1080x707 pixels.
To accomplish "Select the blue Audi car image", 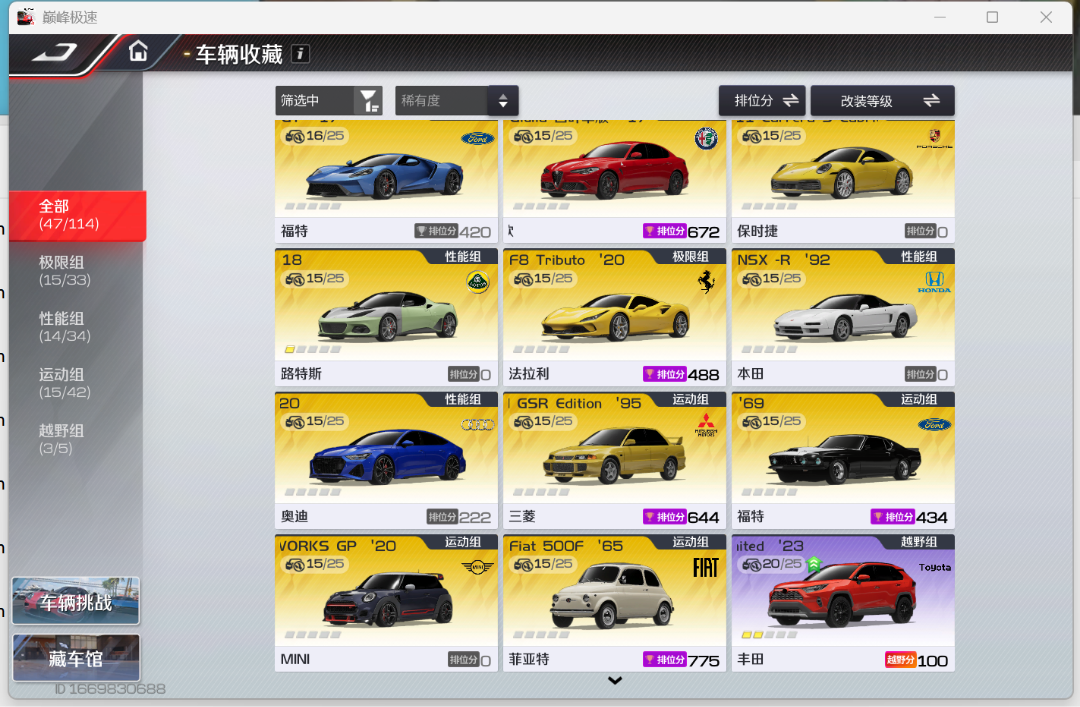I will pyautogui.click(x=387, y=456).
